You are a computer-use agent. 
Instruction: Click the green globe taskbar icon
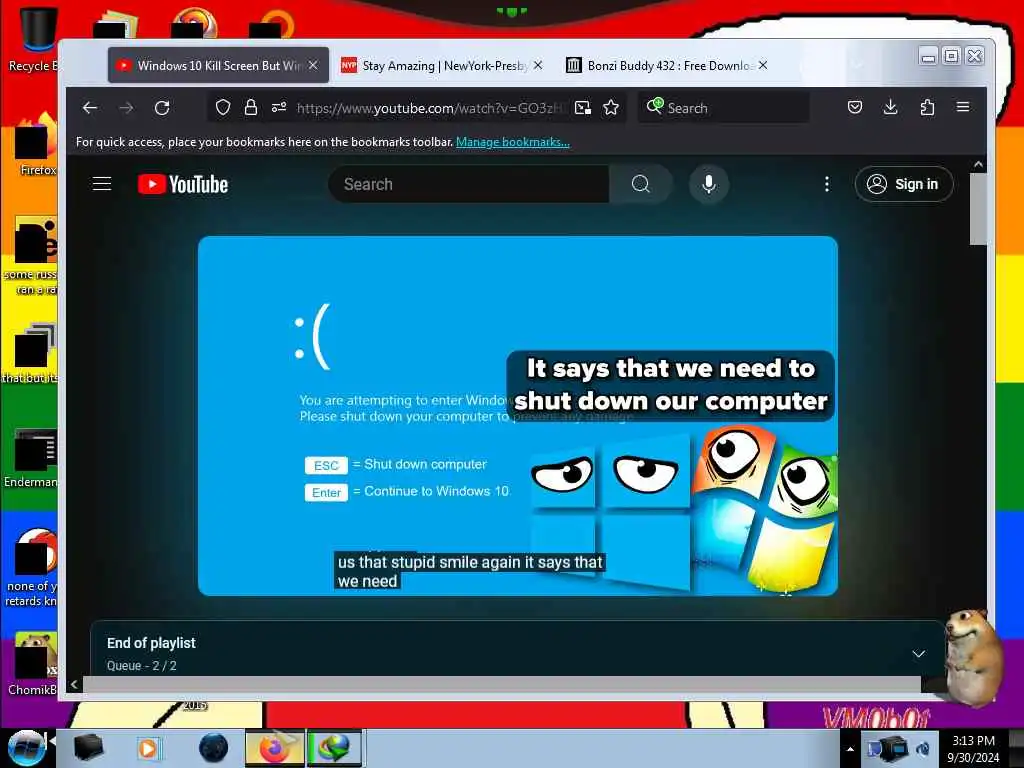(334, 748)
